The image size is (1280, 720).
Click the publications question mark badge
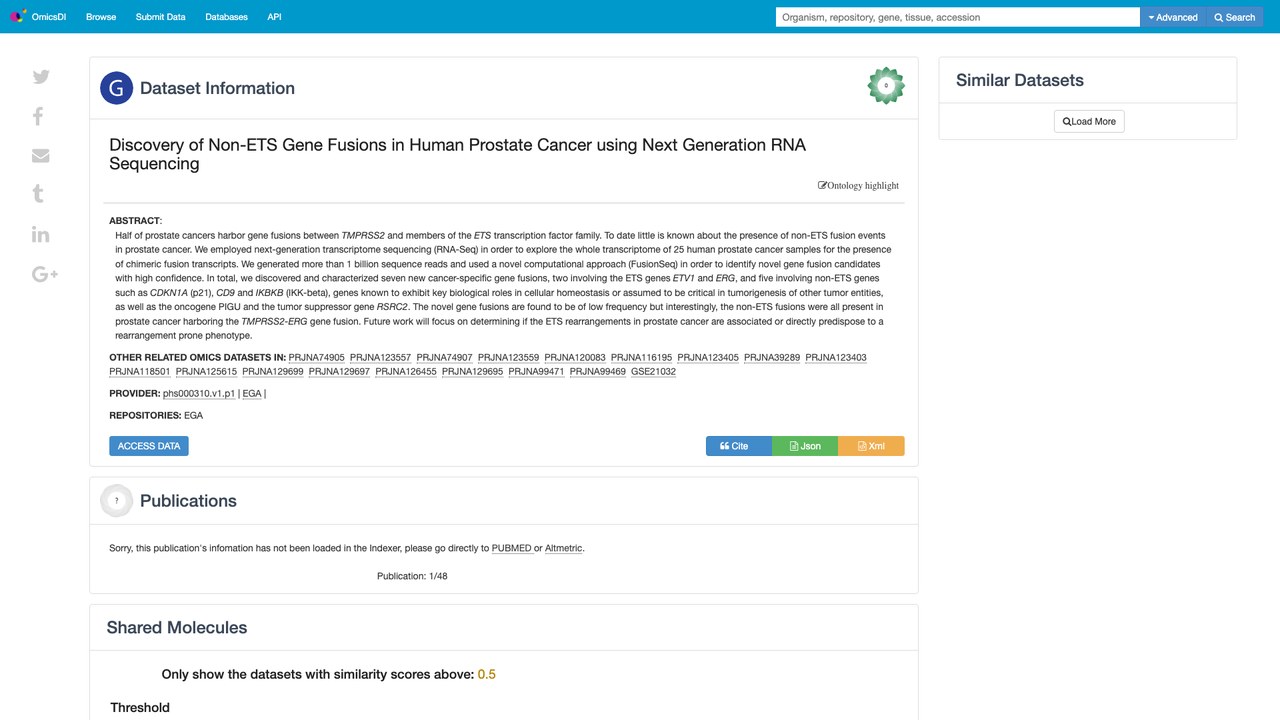pyautogui.click(x=117, y=501)
